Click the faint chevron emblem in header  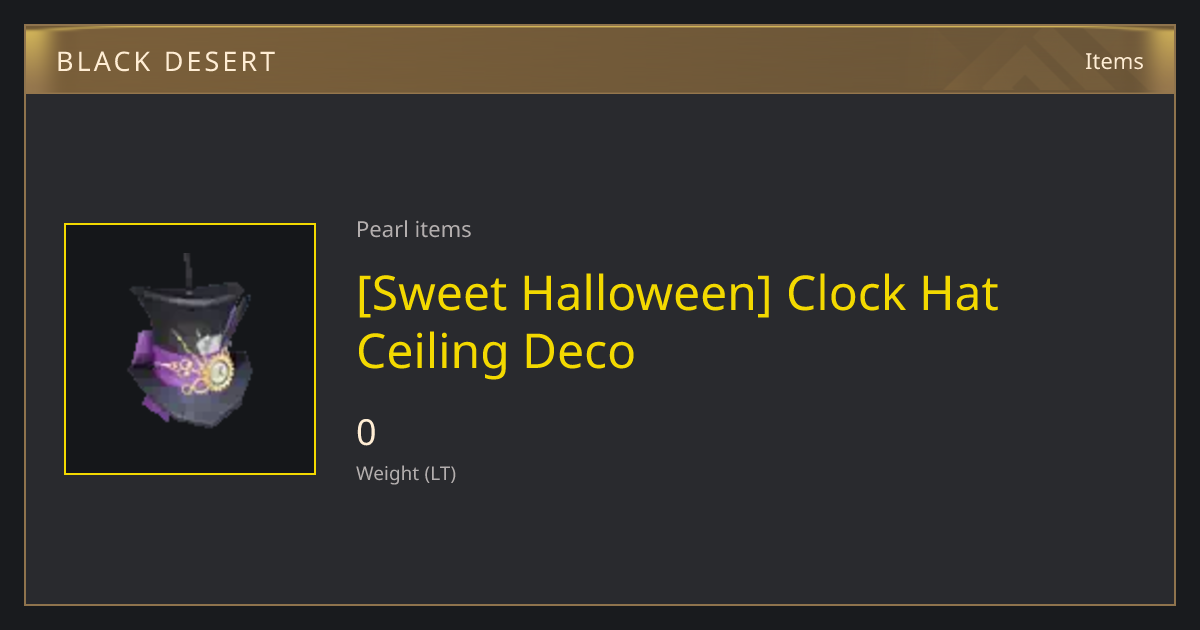(x=1030, y=60)
